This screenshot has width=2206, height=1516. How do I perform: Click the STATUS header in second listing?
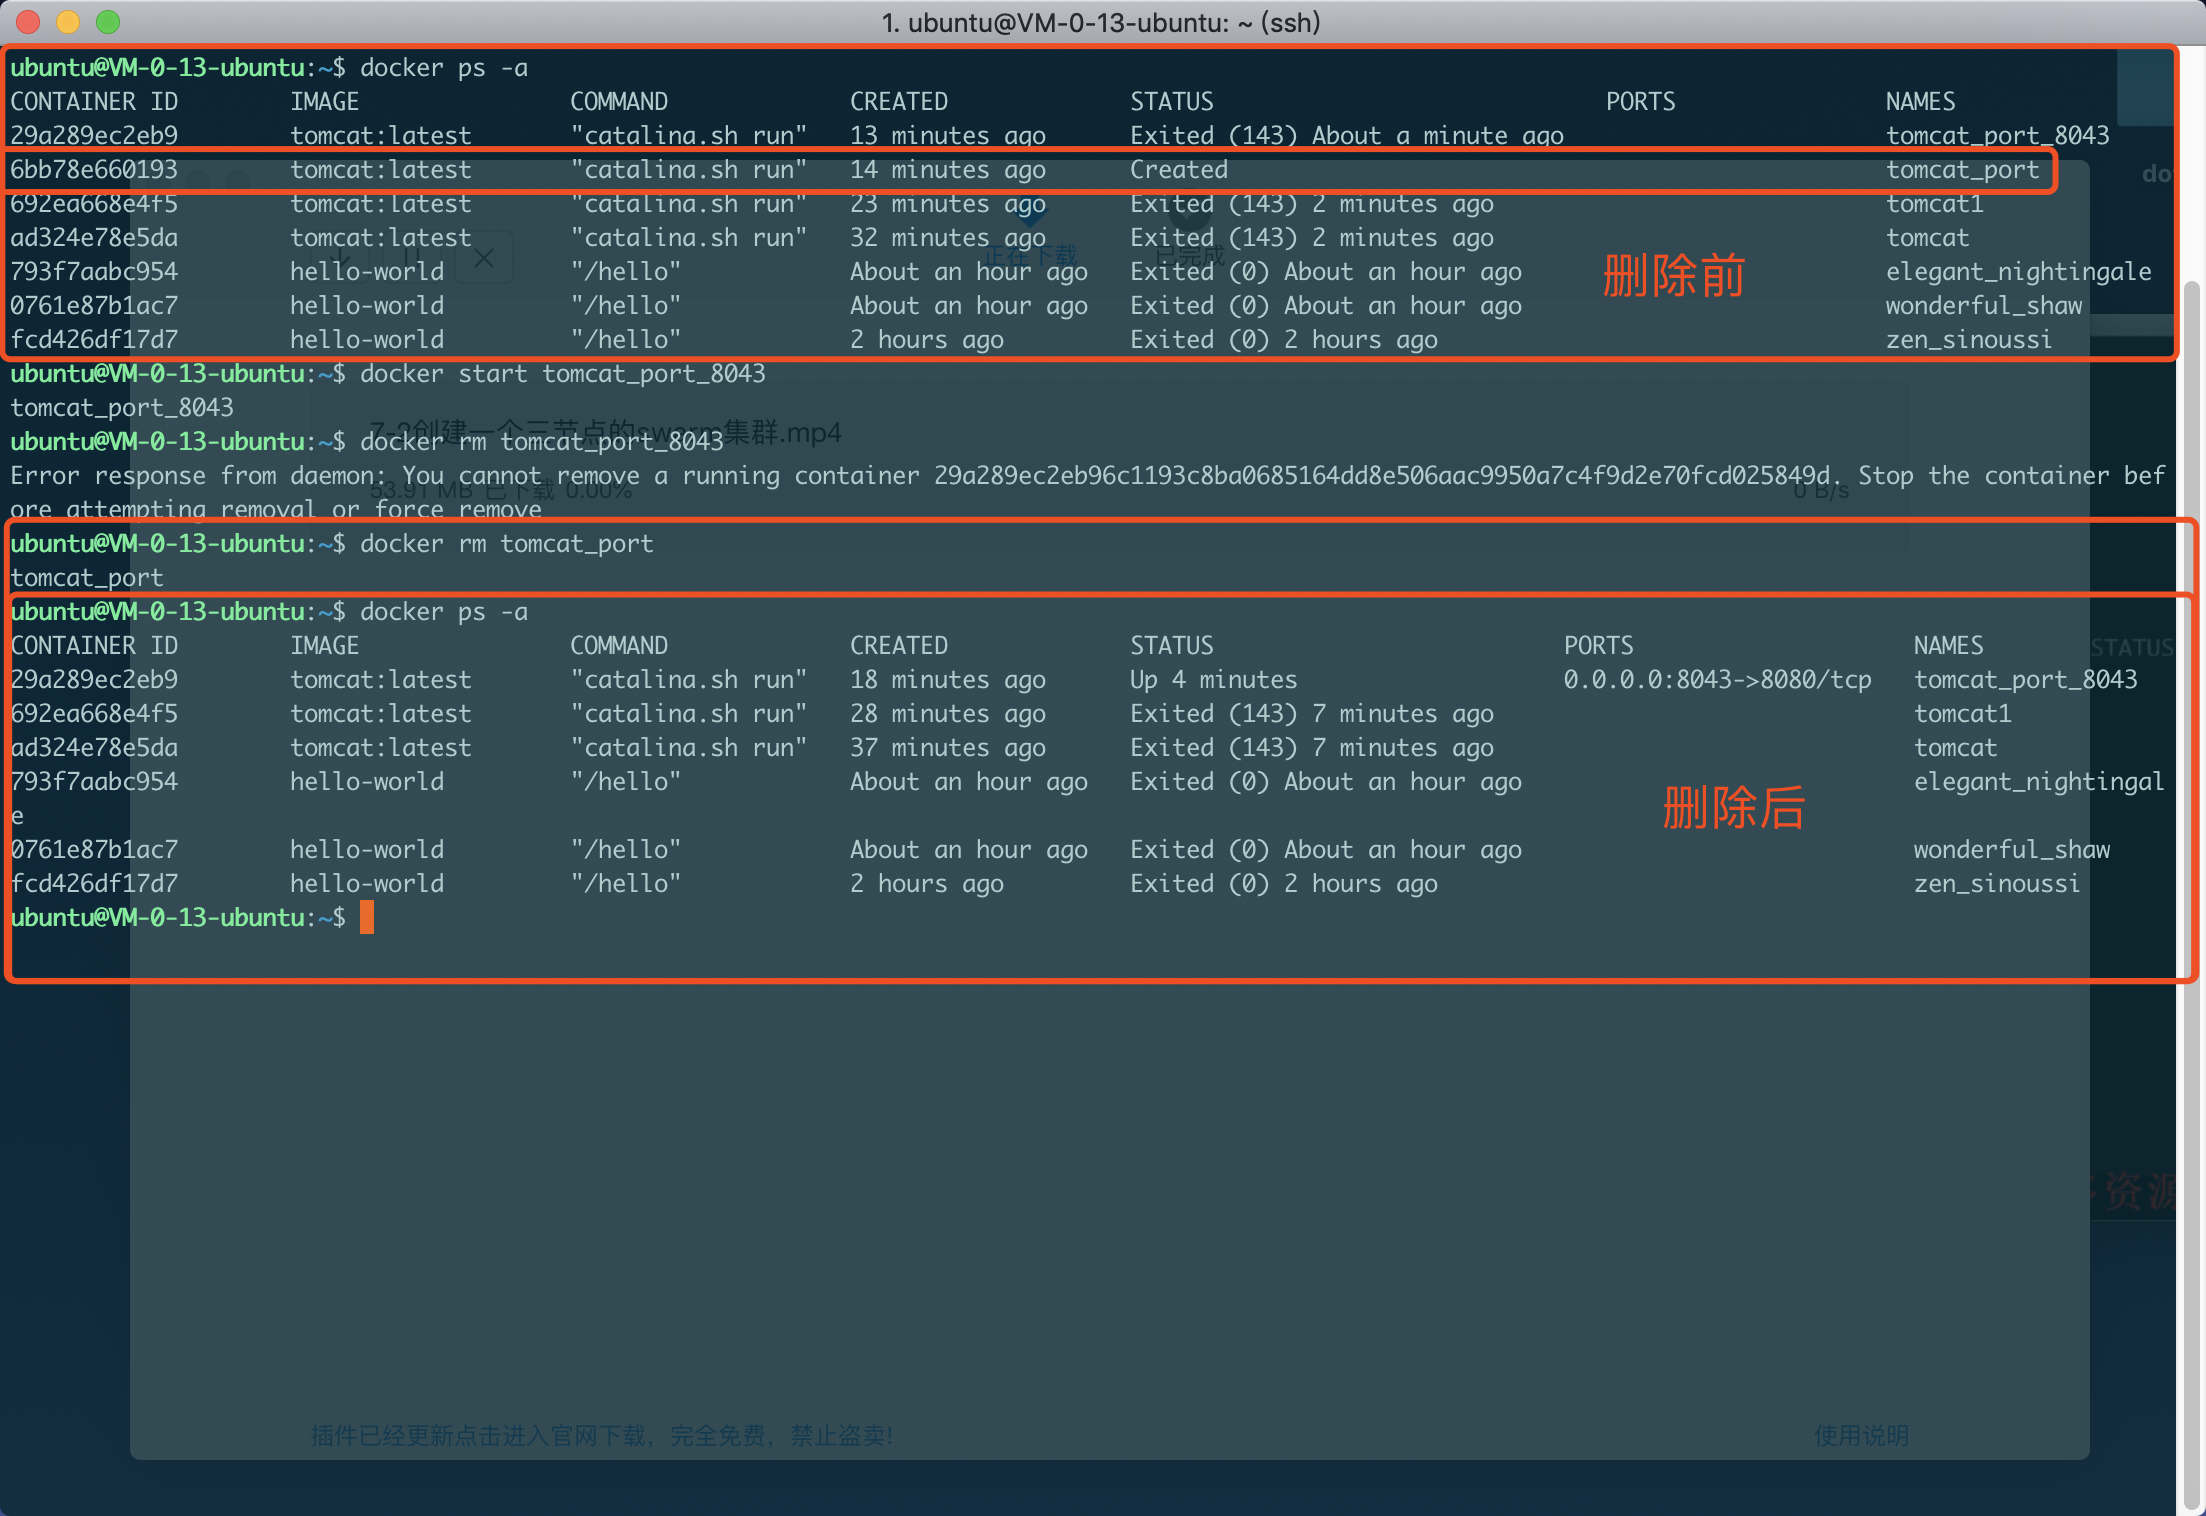tap(1172, 645)
